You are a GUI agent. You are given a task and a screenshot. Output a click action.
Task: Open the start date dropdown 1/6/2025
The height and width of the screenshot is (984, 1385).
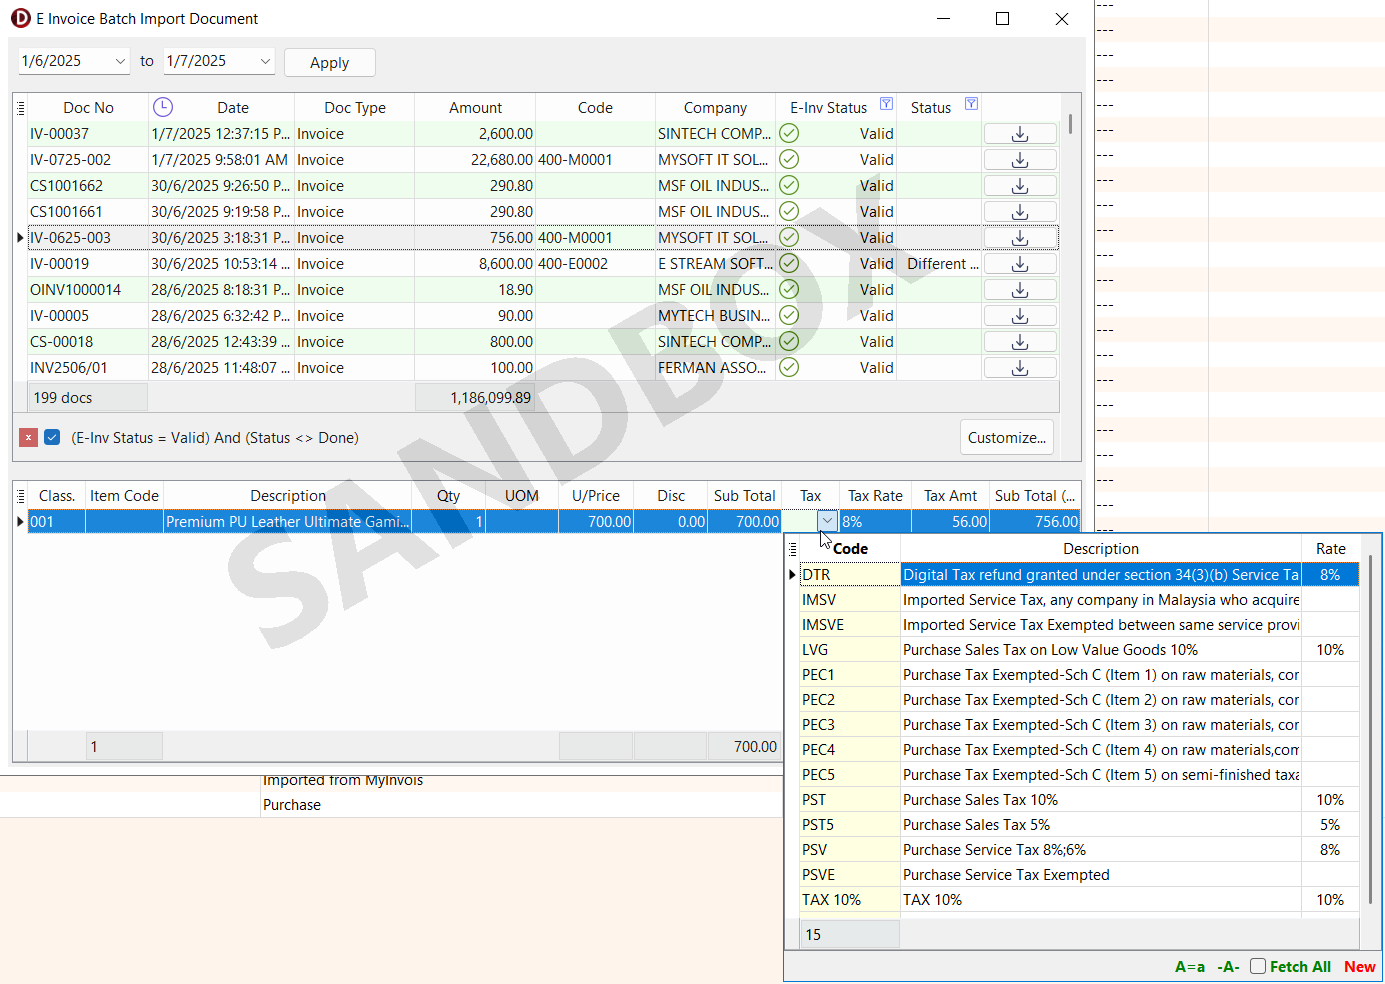click(x=120, y=61)
